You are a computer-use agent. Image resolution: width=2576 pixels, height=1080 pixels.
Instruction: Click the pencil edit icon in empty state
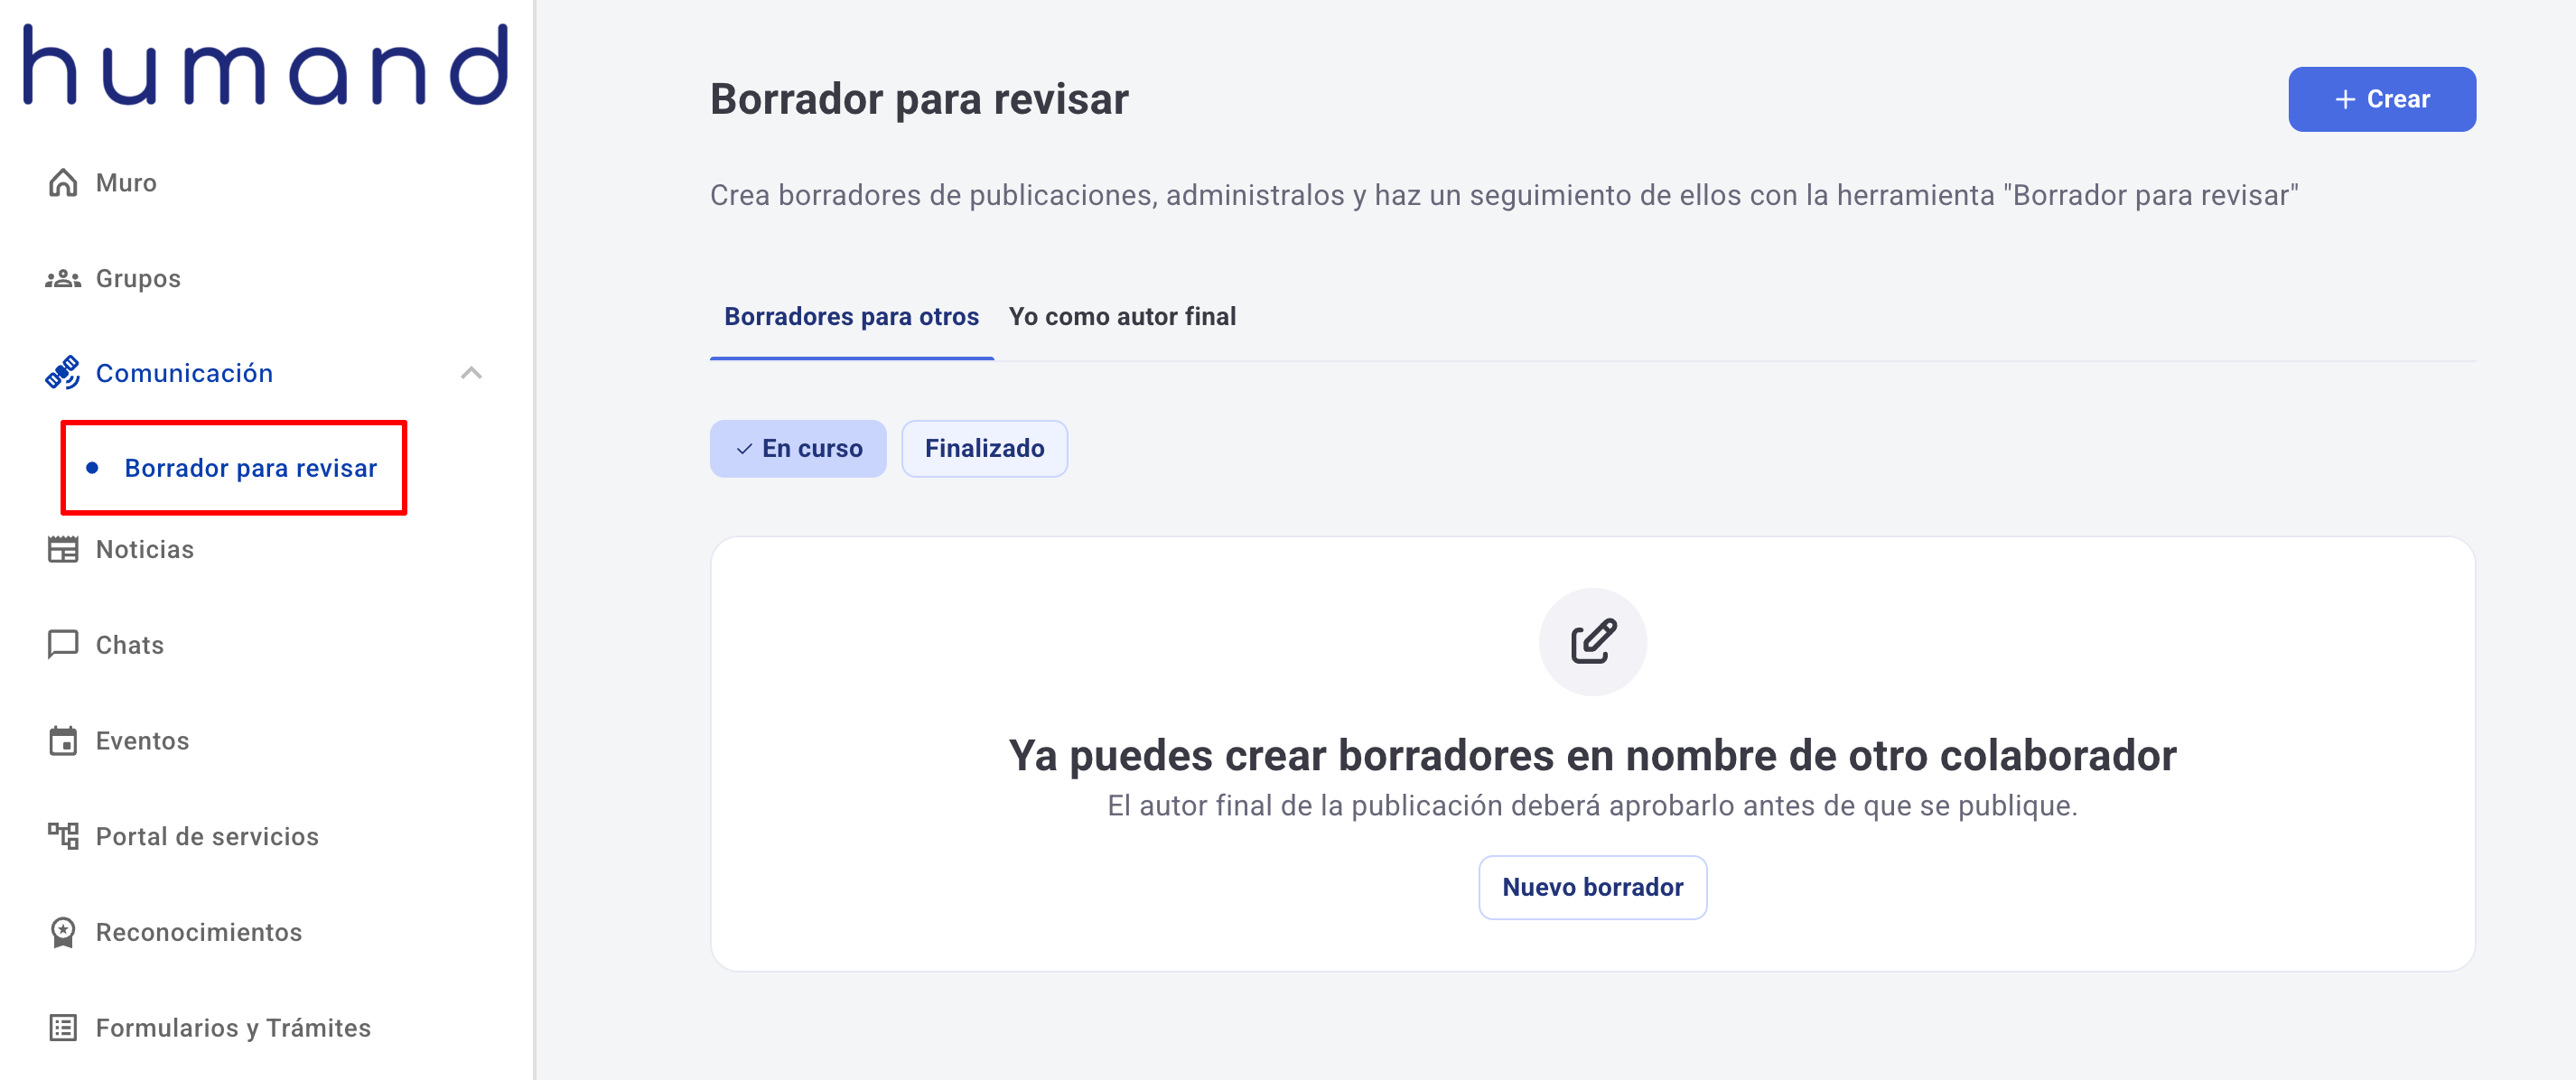point(1592,642)
